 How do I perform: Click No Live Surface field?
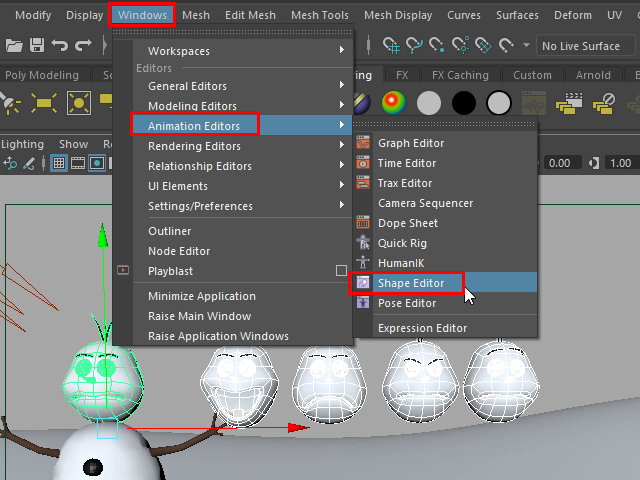click(581, 46)
